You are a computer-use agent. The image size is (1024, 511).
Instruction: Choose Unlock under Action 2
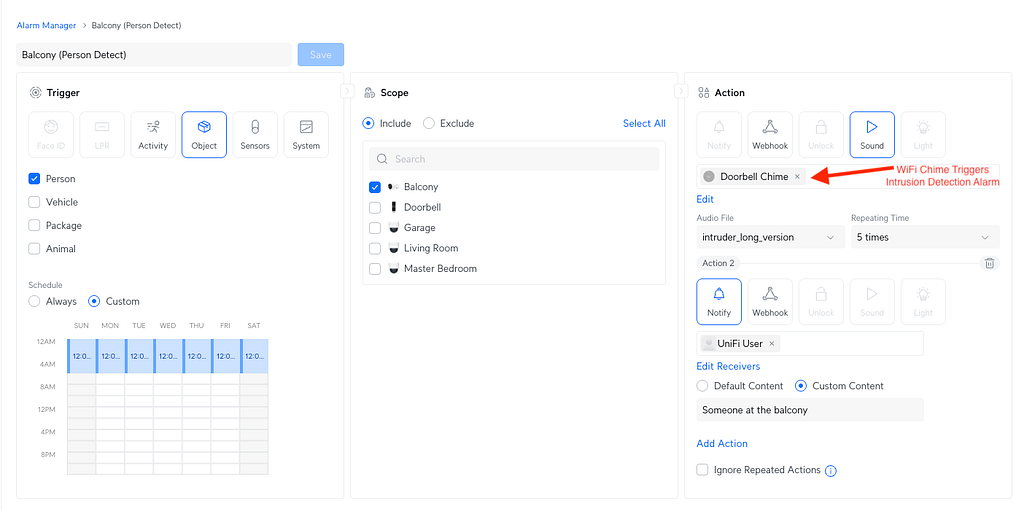pyautogui.click(x=821, y=302)
